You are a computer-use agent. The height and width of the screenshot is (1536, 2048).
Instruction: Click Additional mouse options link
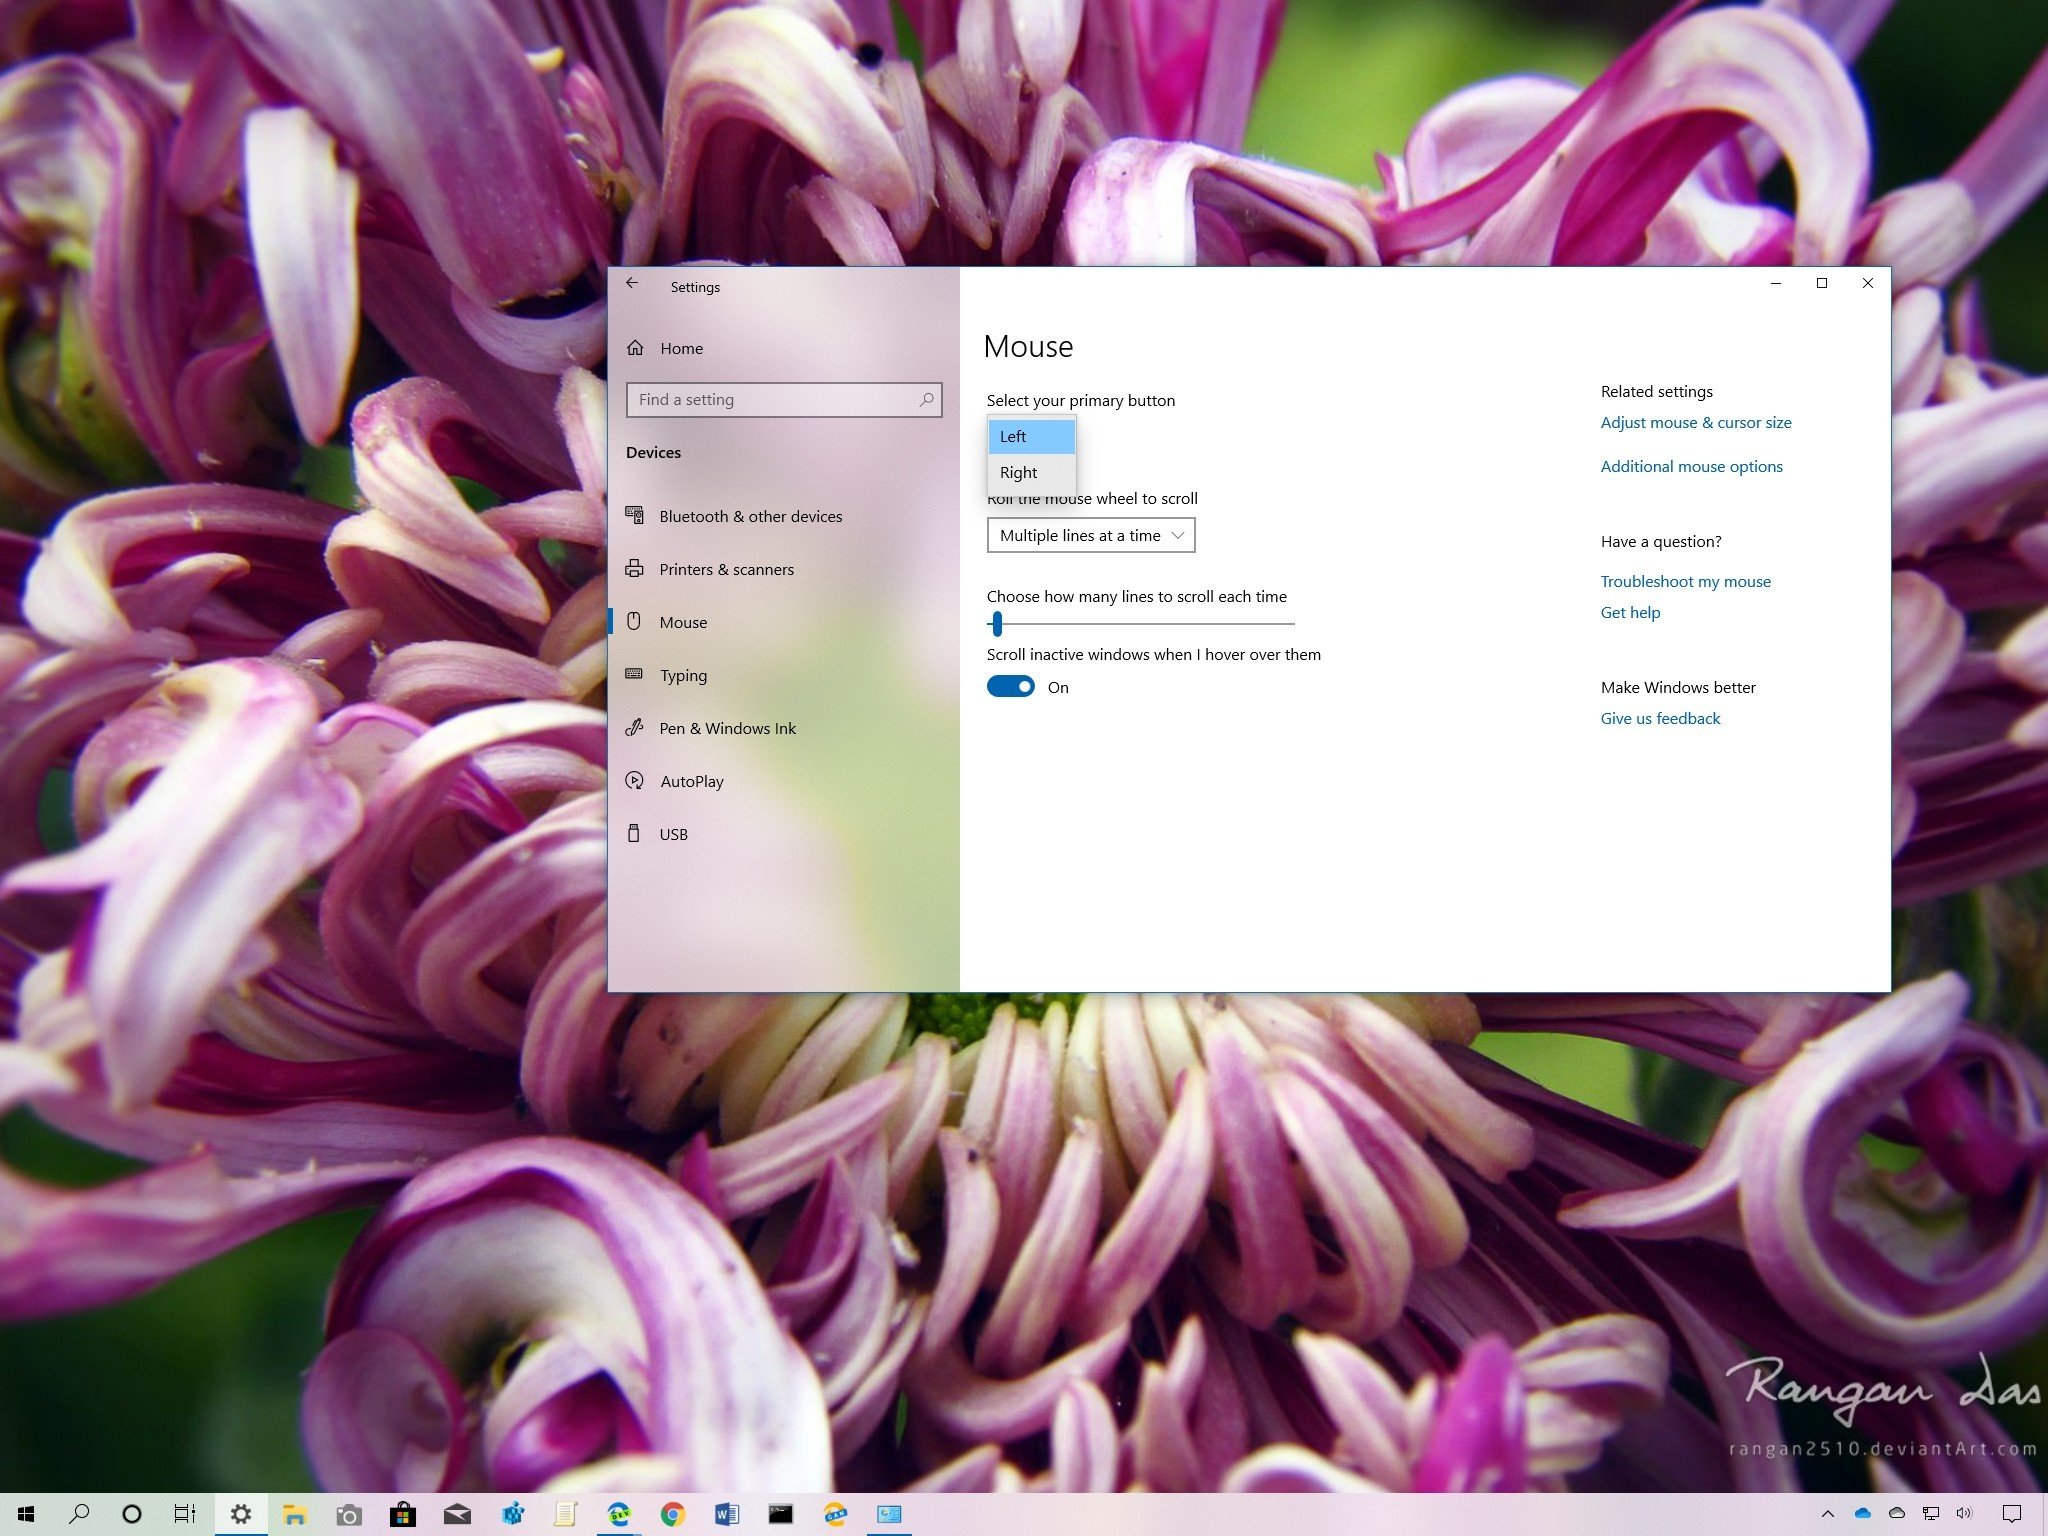pyautogui.click(x=1690, y=466)
